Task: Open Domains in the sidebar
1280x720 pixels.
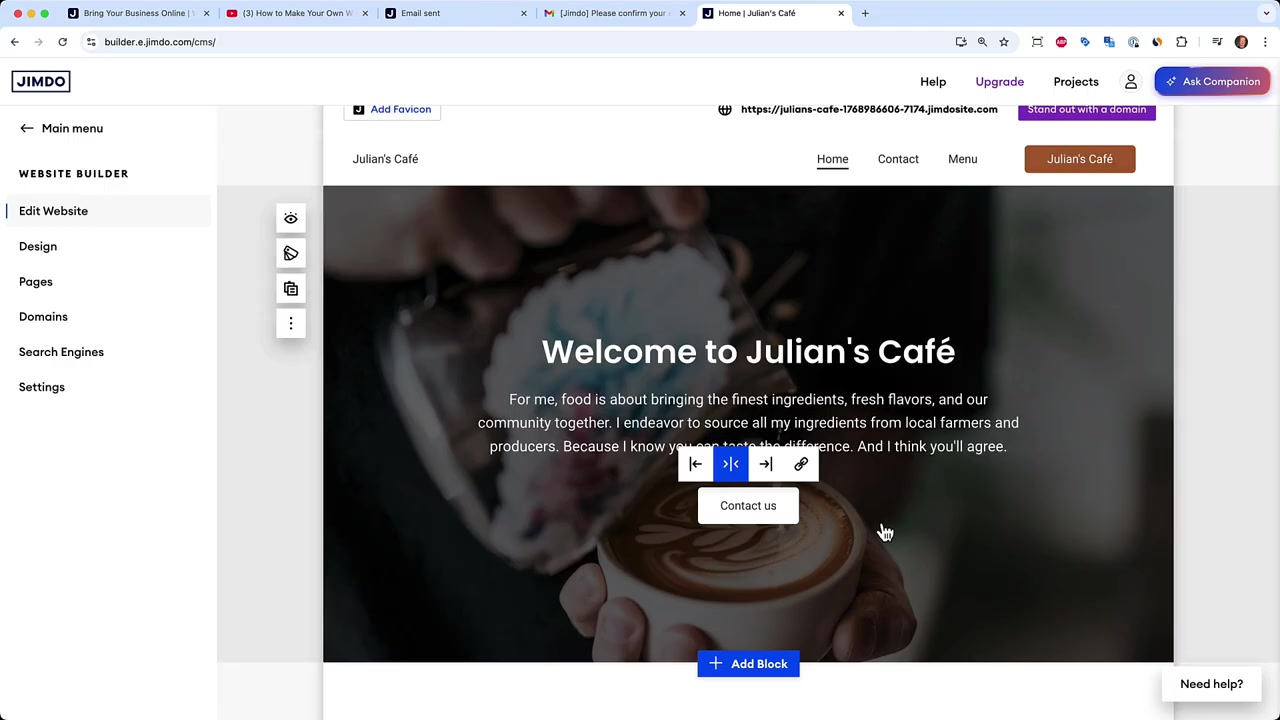Action: 43,317
